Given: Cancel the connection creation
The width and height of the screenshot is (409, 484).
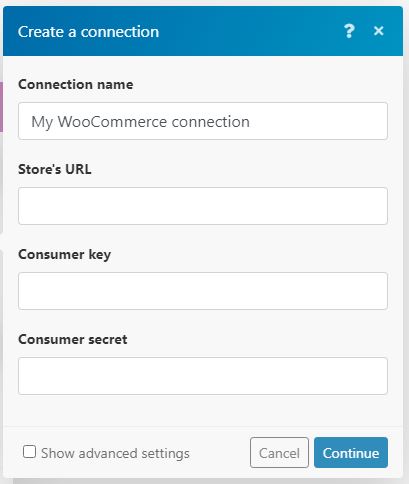Looking at the screenshot, I should tap(279, 452).
